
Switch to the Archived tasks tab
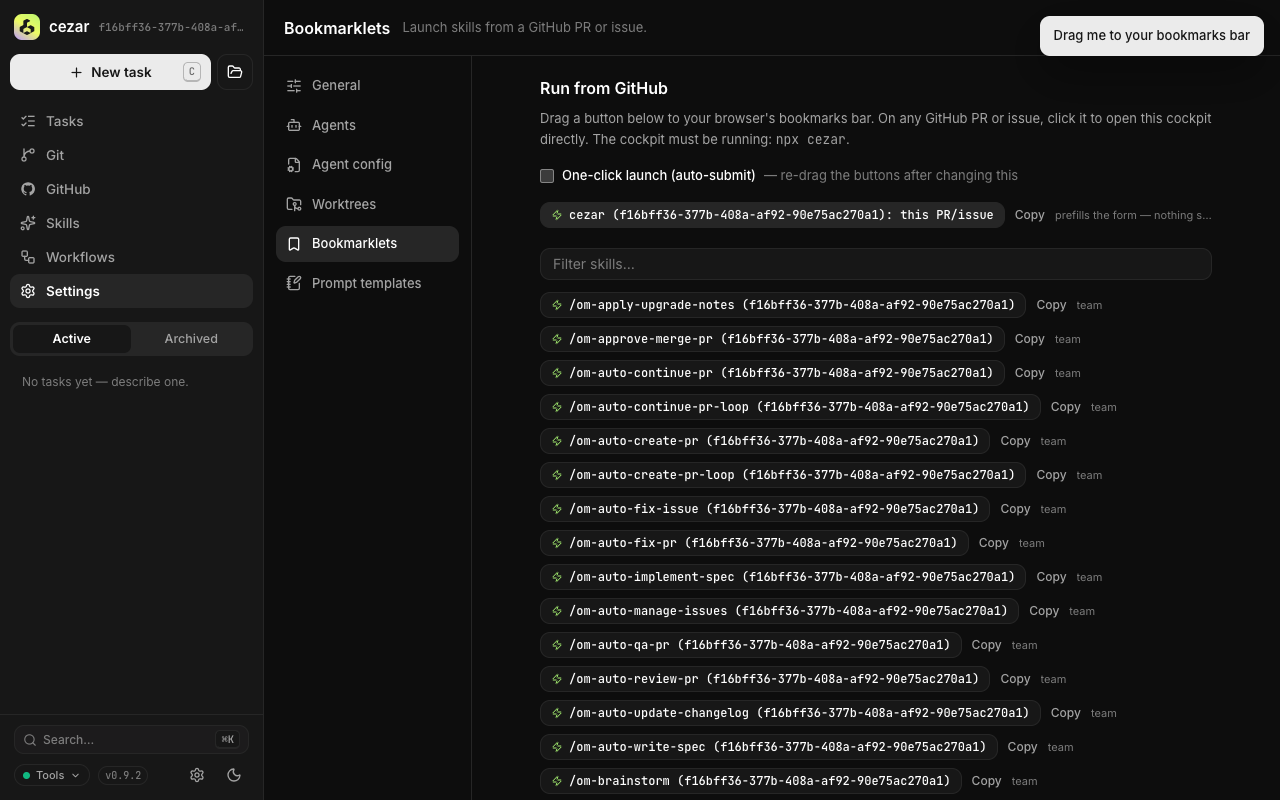pos(191,339)
